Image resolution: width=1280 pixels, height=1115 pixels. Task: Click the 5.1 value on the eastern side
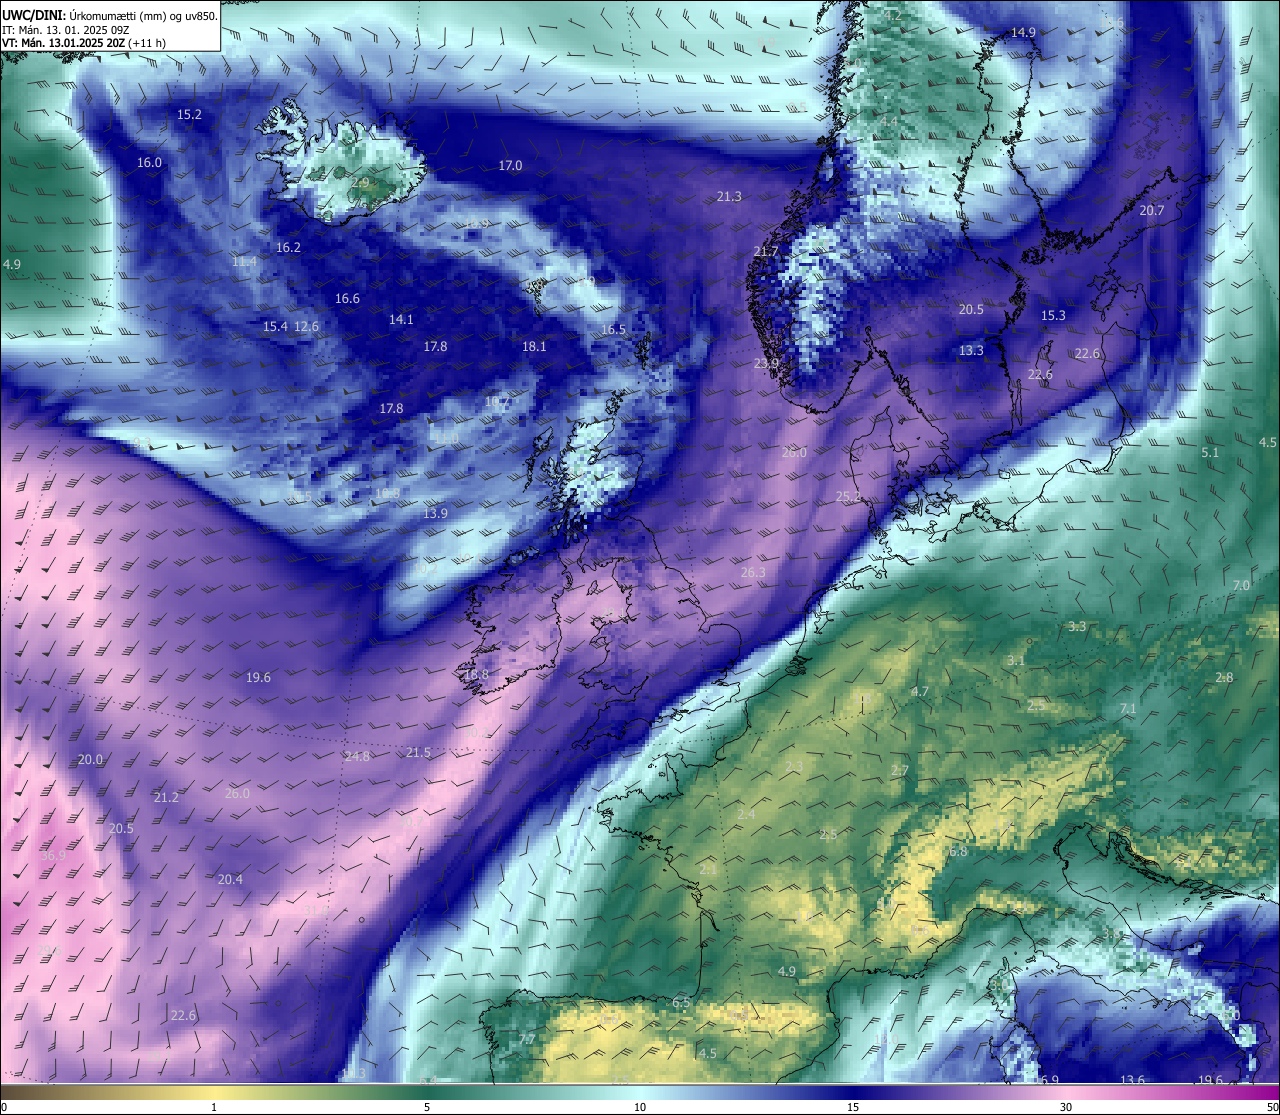tap(1210, 452)
